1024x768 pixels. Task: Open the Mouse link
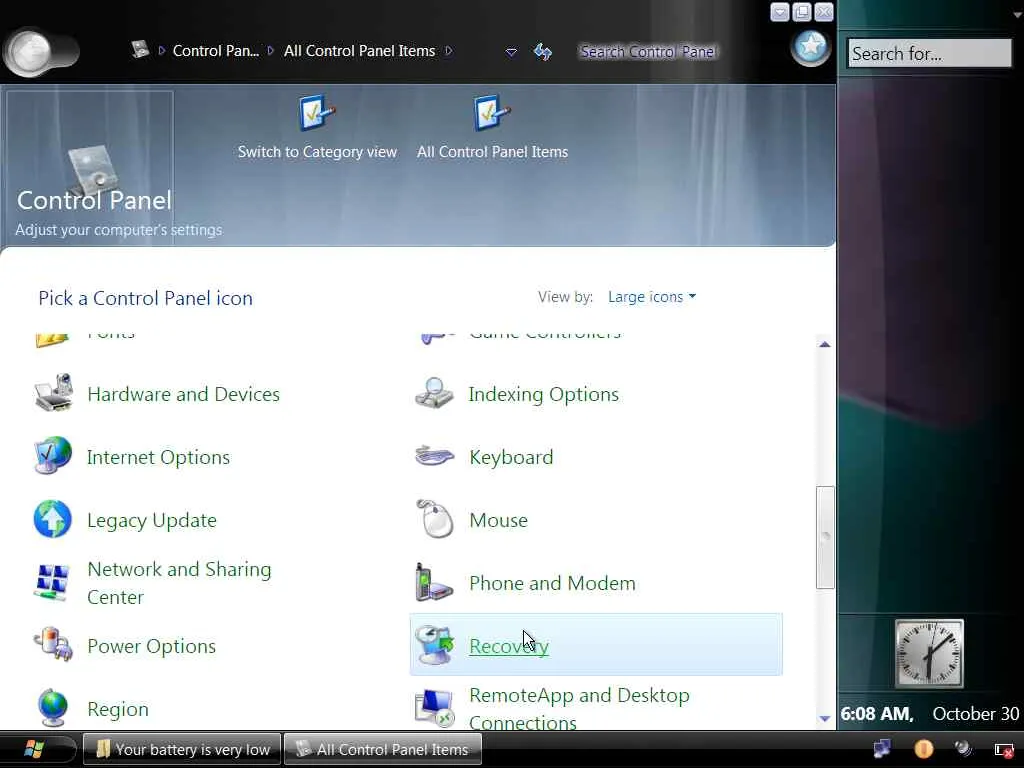[499, 520]
